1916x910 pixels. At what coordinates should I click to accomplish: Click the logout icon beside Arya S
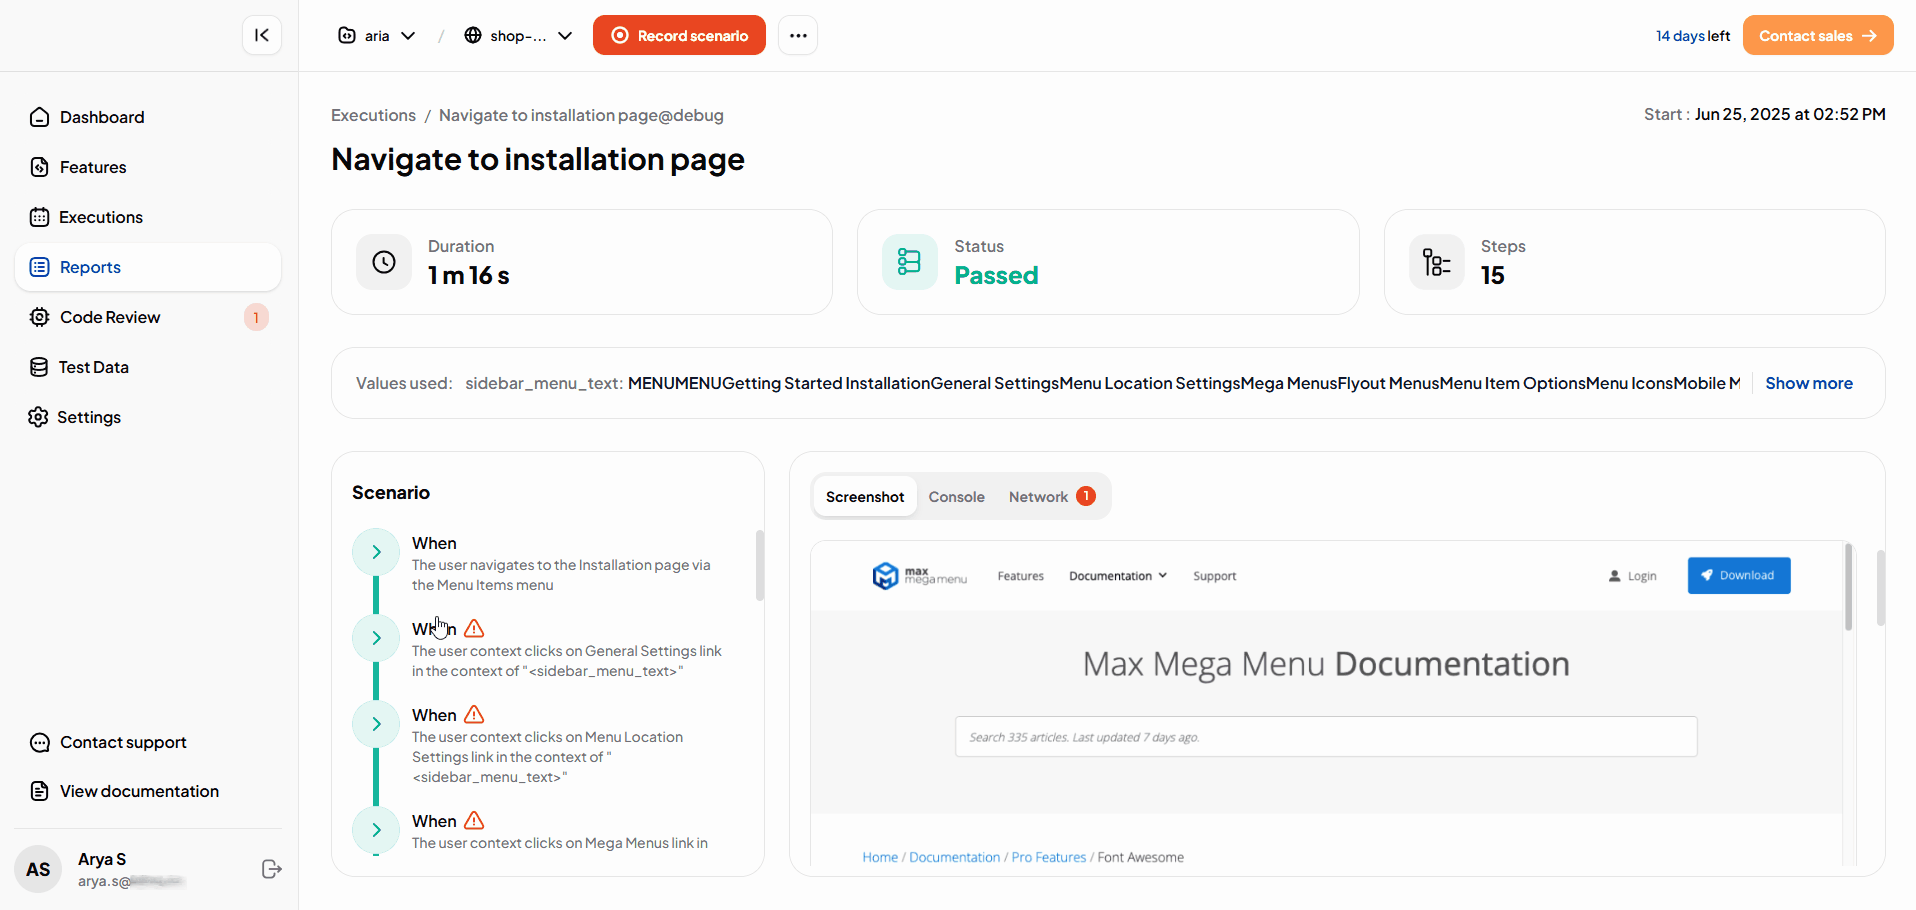pos(271,869)
